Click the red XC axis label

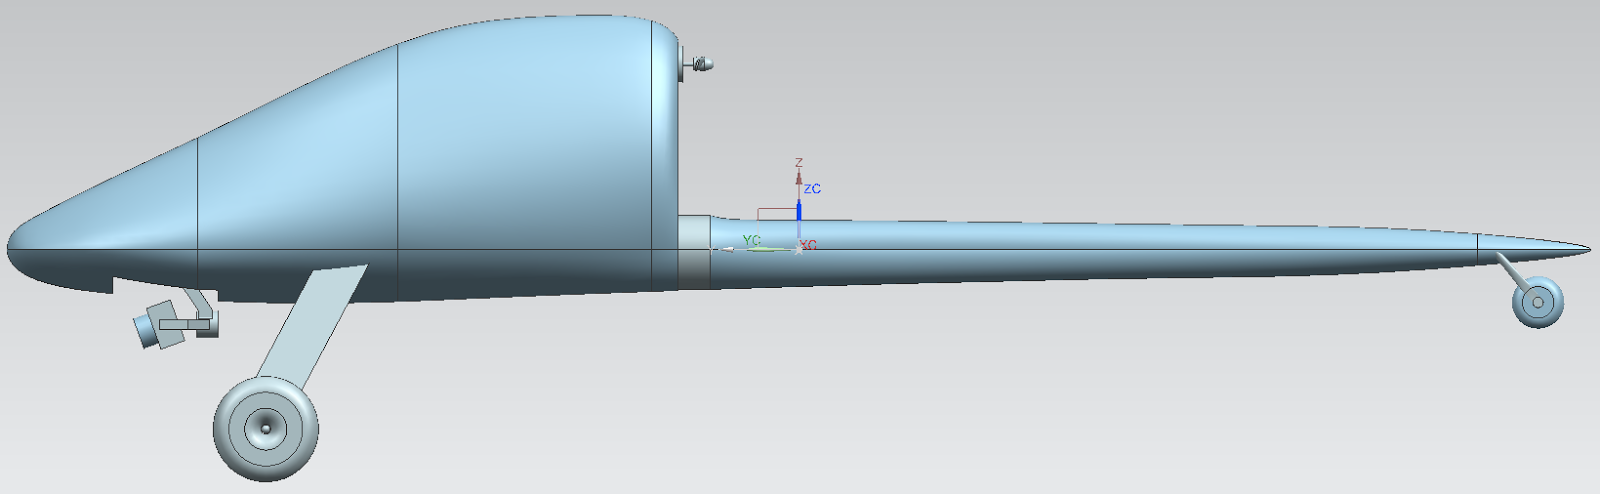(809, 245)
